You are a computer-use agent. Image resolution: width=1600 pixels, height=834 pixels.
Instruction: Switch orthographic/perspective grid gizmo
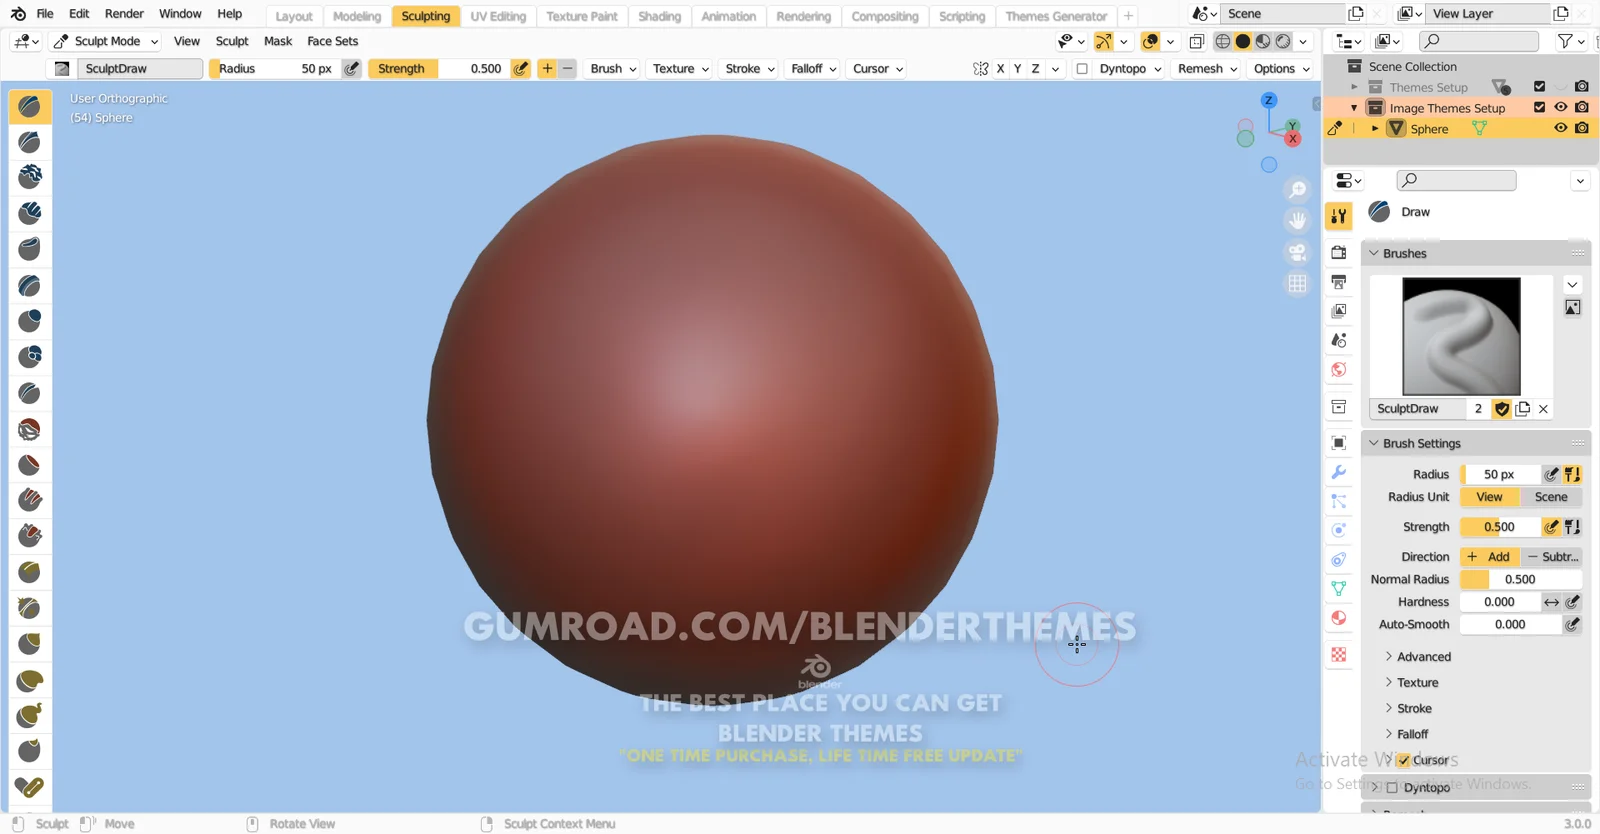point(1298,284)
